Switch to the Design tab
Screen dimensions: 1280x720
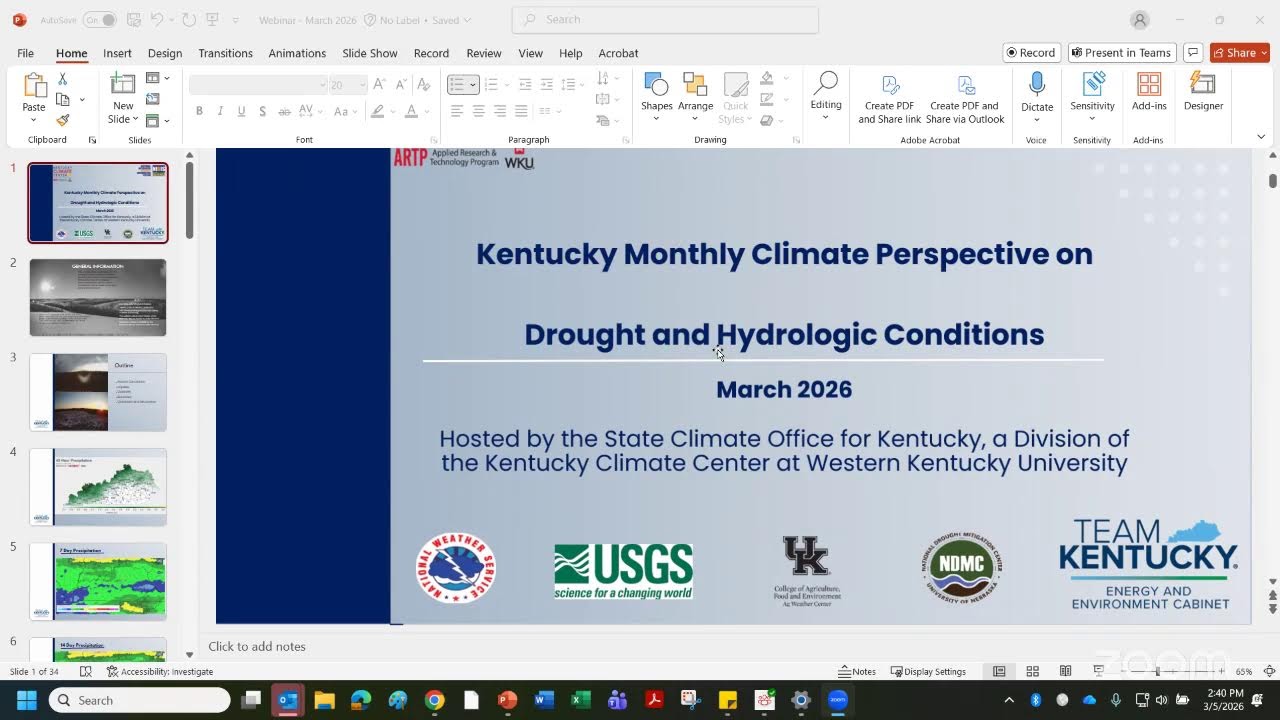pyautogui.click(x=165, y=53)
